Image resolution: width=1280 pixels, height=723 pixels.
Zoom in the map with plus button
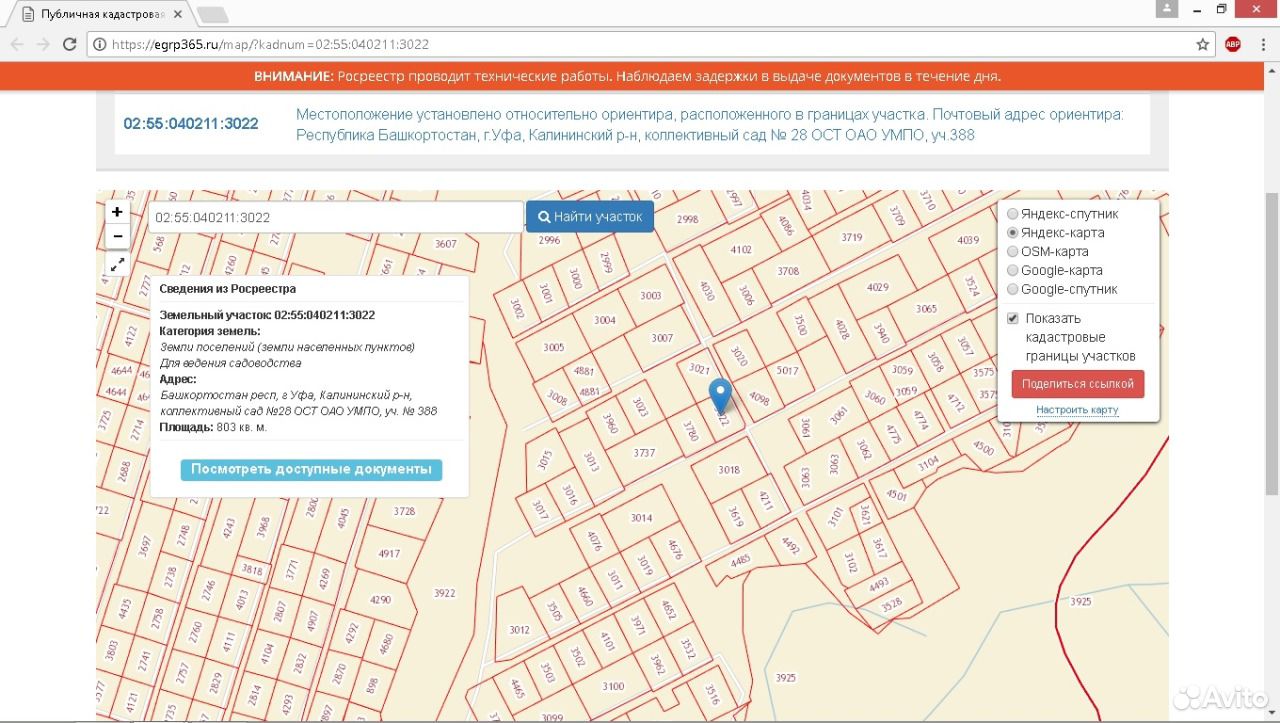coord(117,212)
